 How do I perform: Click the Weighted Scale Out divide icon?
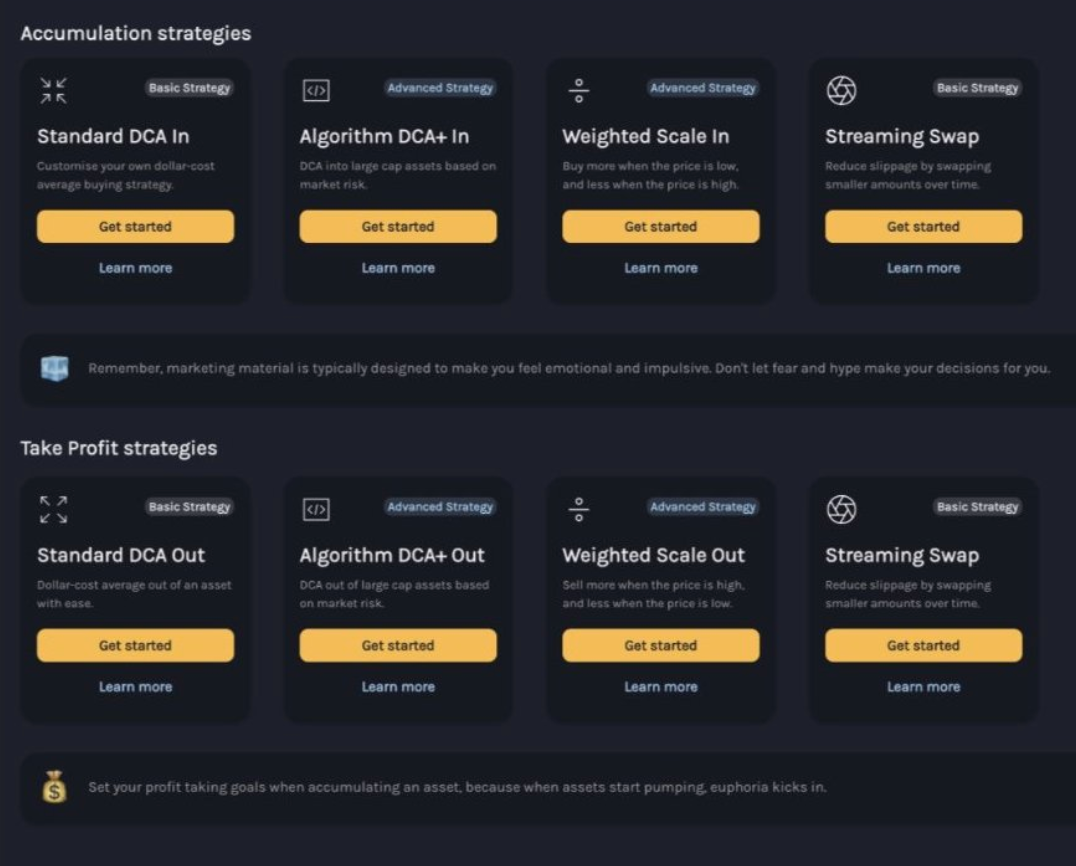pos(579,510)
